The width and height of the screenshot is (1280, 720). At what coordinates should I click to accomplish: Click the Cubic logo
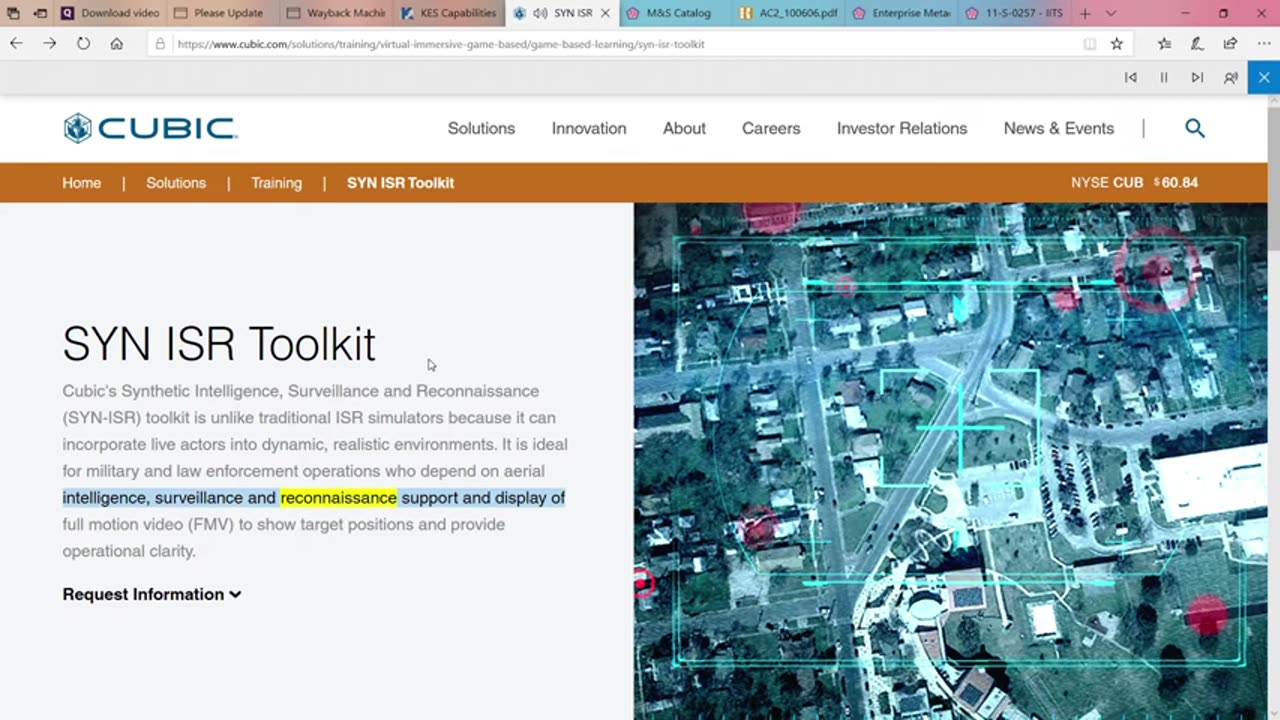[x=150, y=128]
